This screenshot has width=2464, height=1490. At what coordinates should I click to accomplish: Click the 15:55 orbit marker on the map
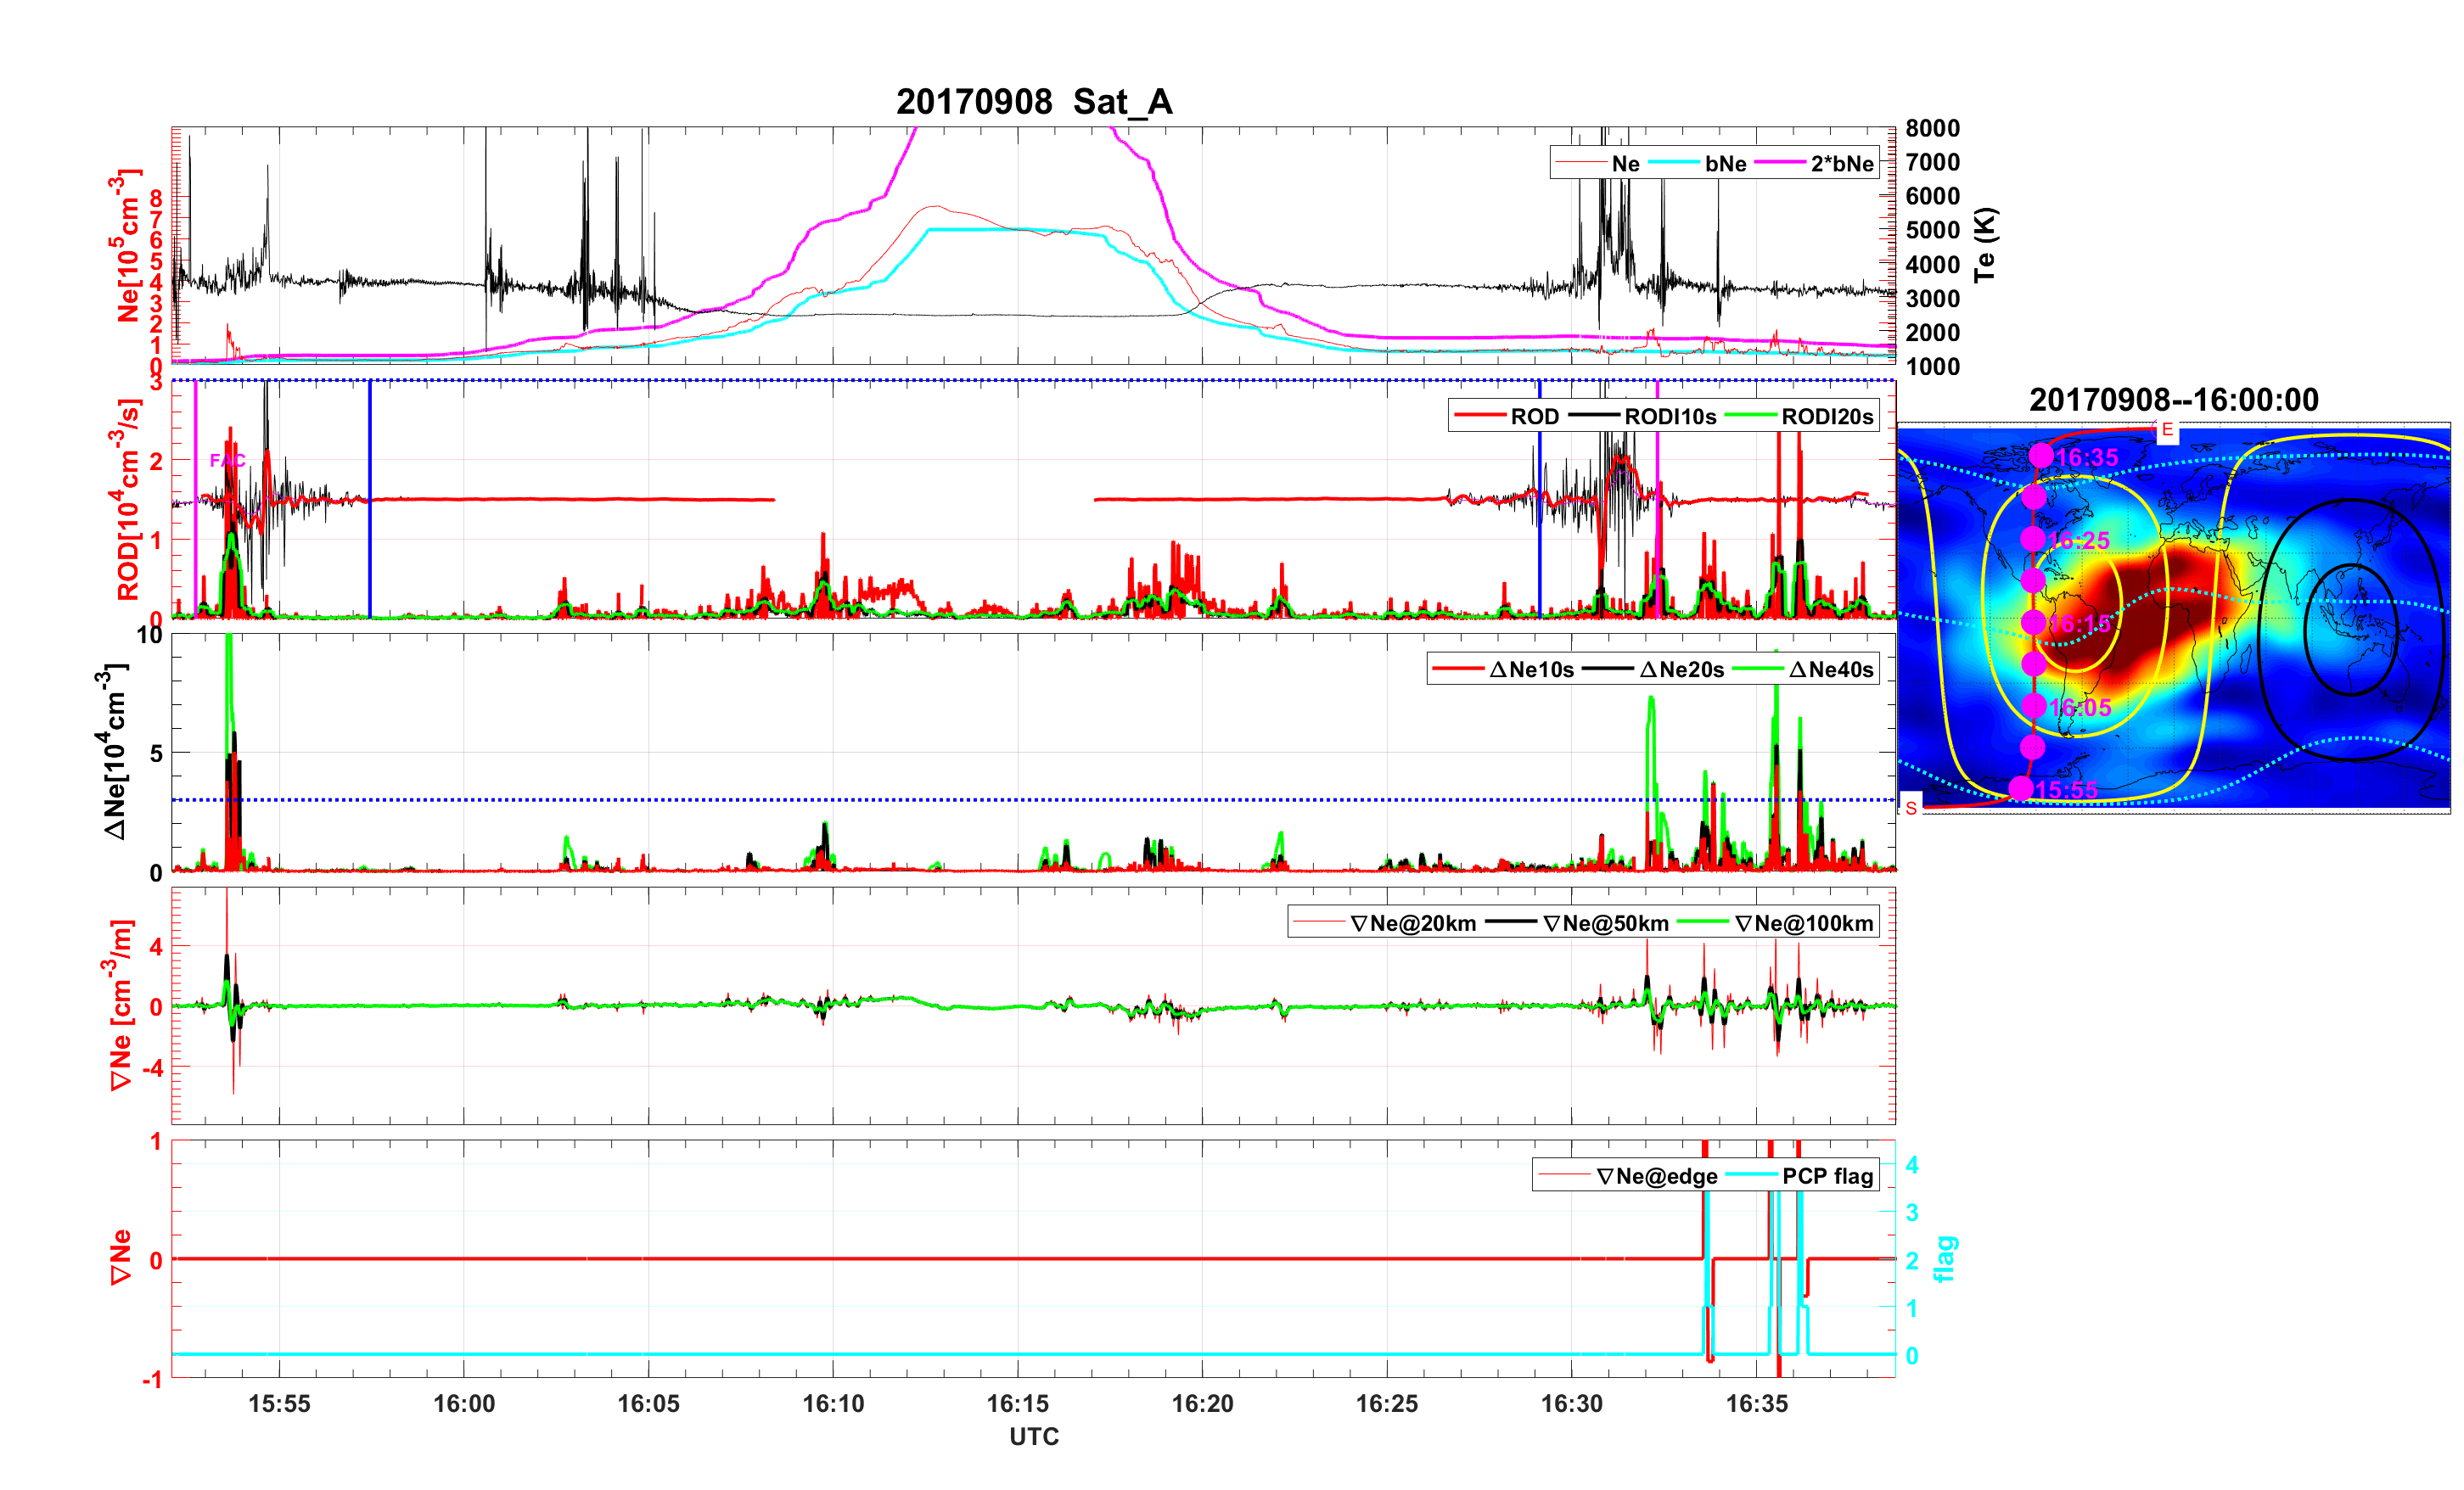point(2021,789)
